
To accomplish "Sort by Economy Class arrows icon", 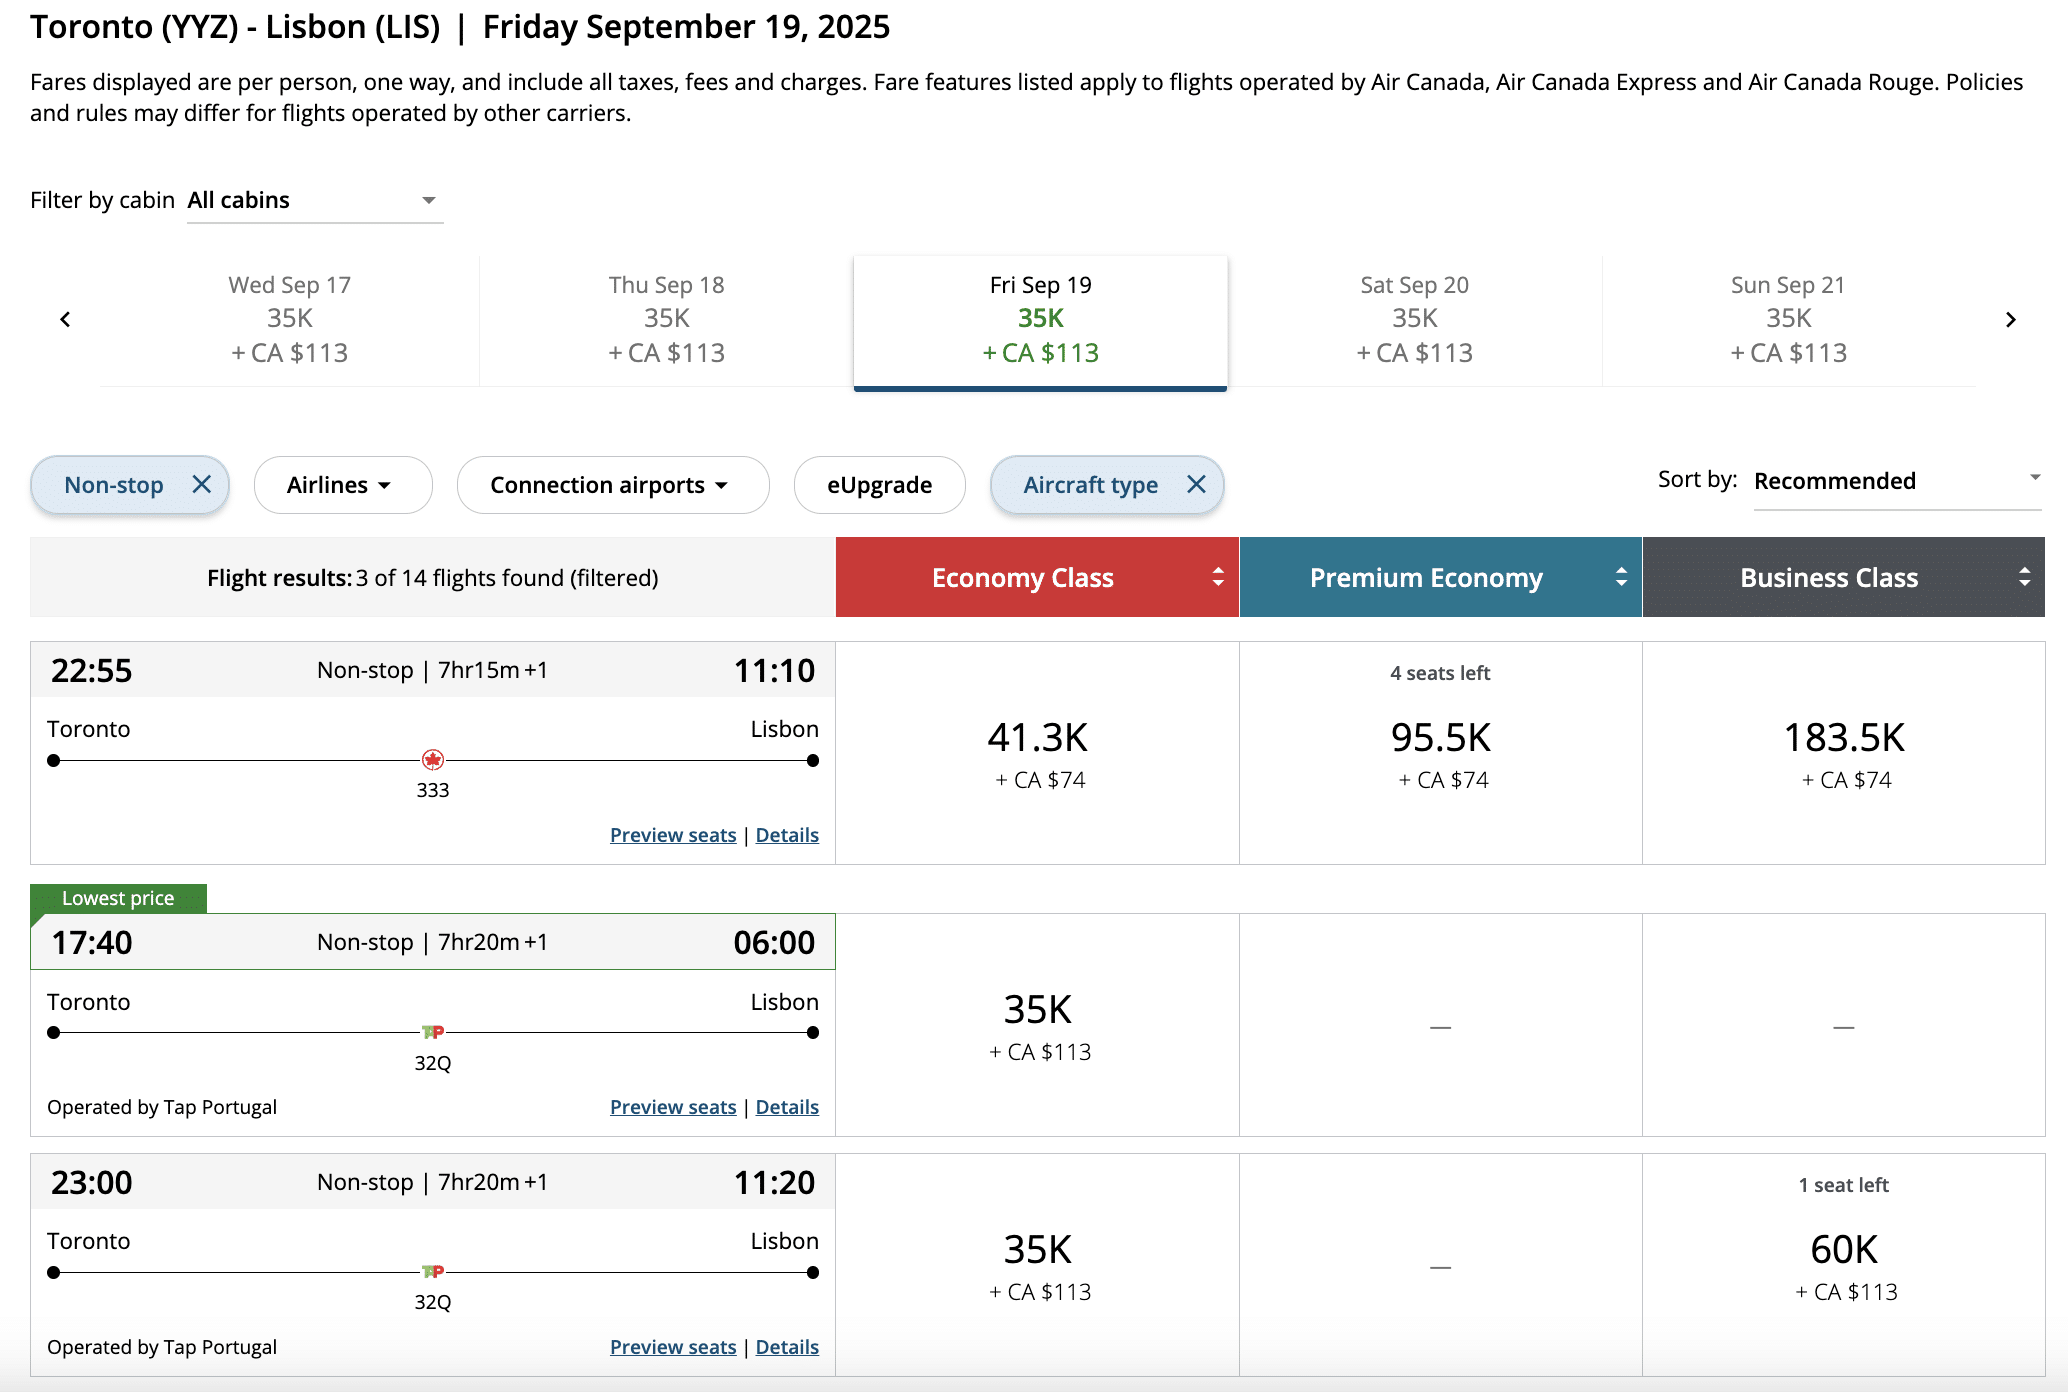I will click(1218, 577).
